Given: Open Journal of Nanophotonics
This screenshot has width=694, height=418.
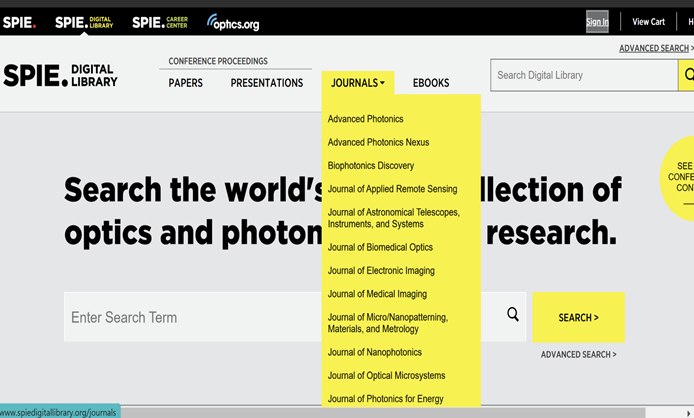Looking at the screenshot, I should 375,352.
